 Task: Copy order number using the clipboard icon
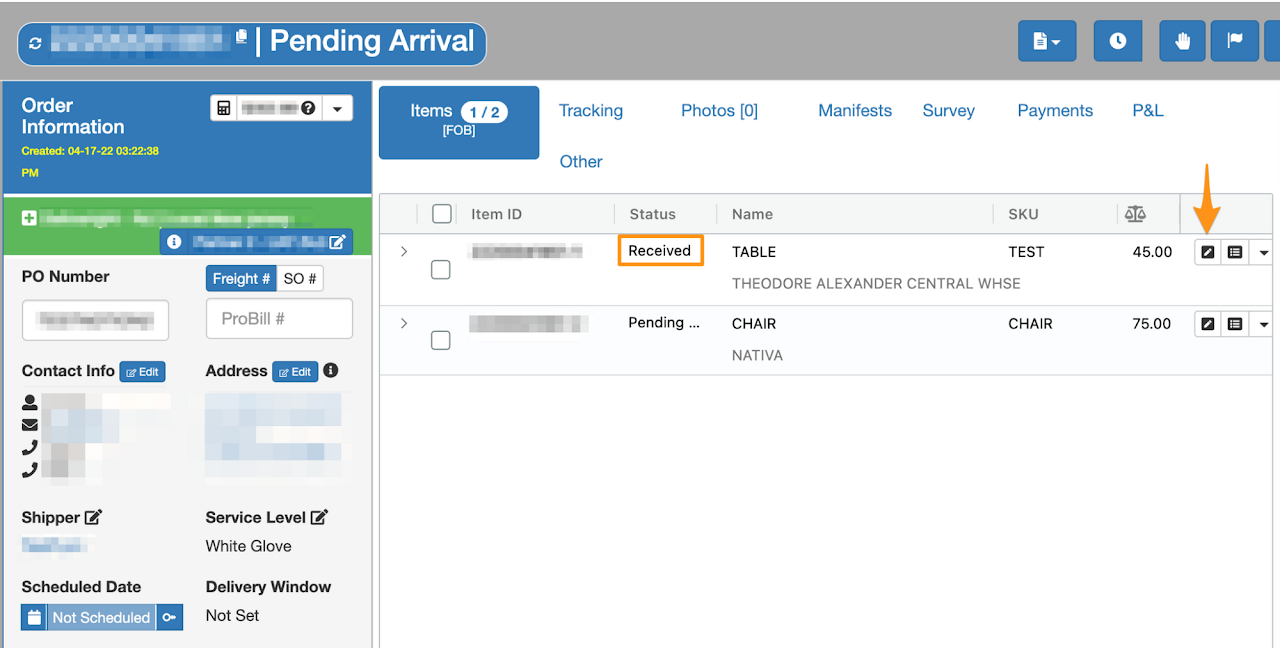pos(241,37)
